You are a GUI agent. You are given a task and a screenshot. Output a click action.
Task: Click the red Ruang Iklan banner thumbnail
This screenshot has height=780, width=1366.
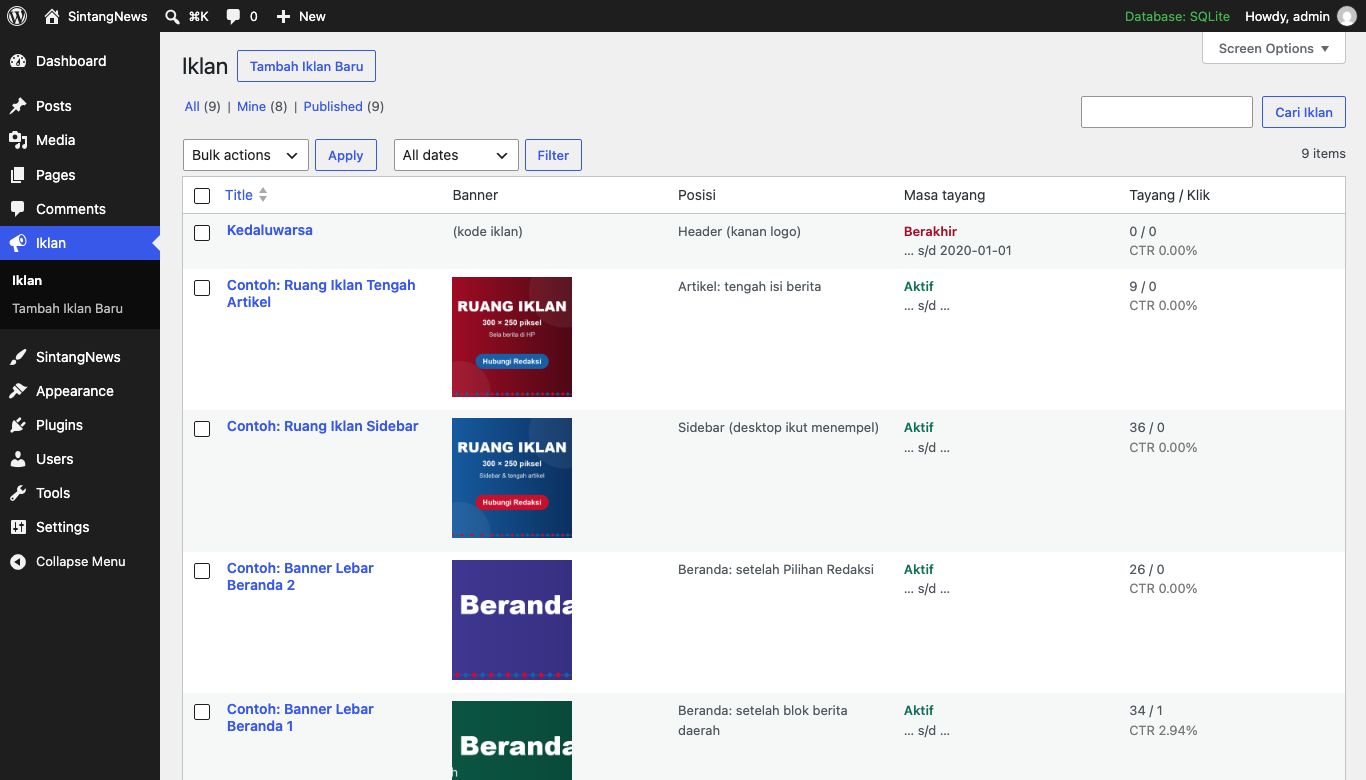click(x=512, y=337)
